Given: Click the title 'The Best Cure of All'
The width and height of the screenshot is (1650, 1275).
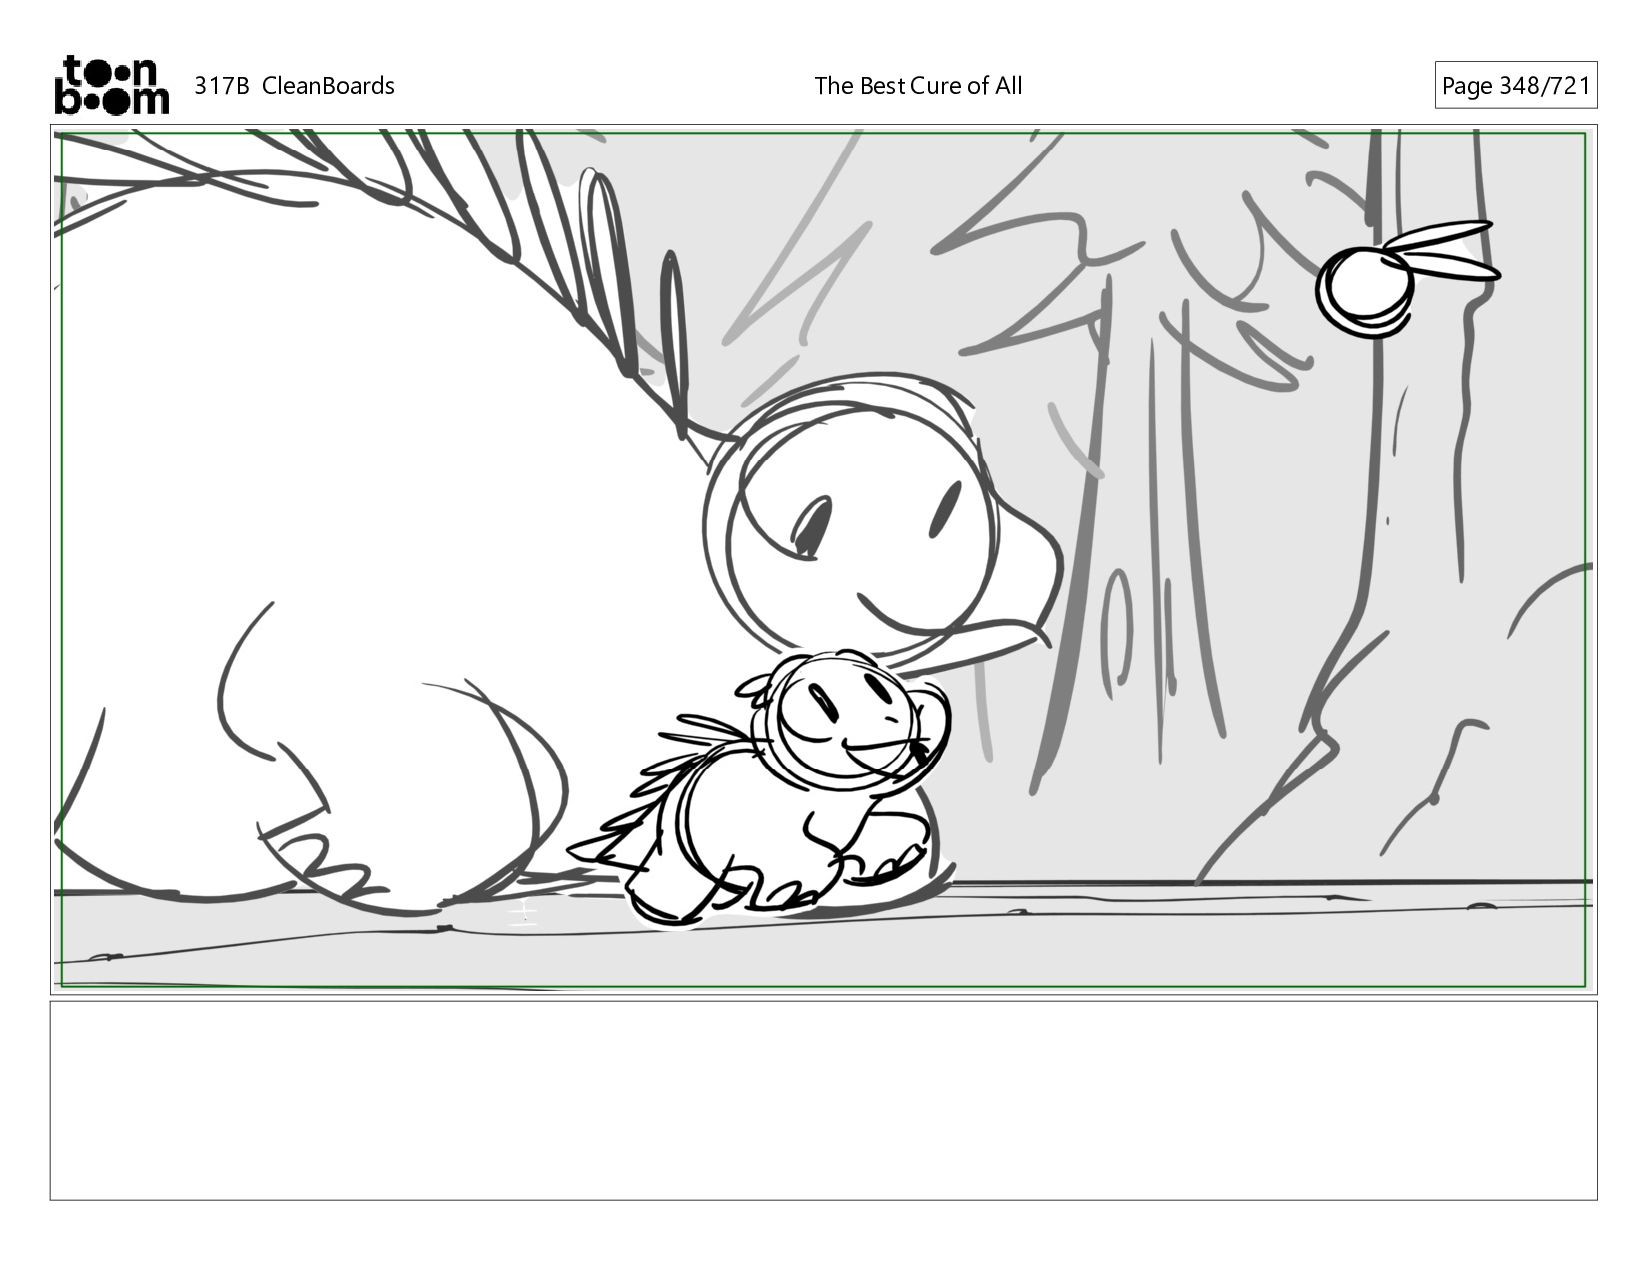Looking at the screenshot, I should 918,86.
